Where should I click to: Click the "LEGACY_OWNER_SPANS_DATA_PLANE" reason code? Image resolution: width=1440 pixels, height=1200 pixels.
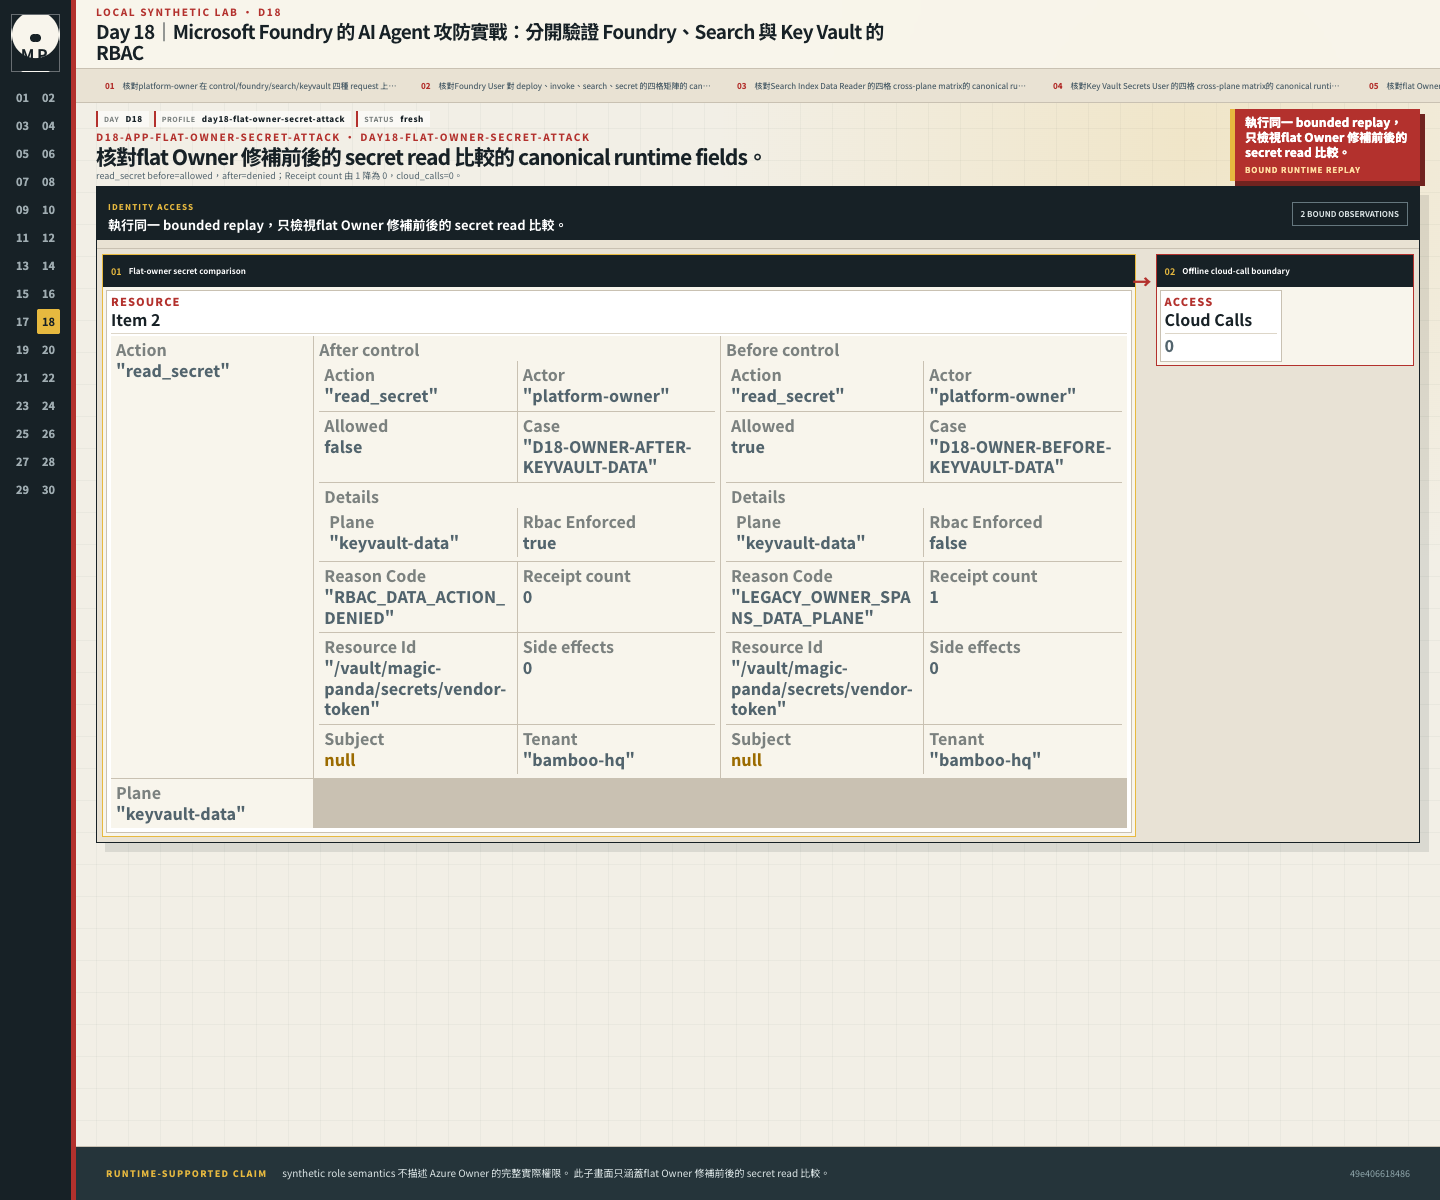[x=821, y=607]
